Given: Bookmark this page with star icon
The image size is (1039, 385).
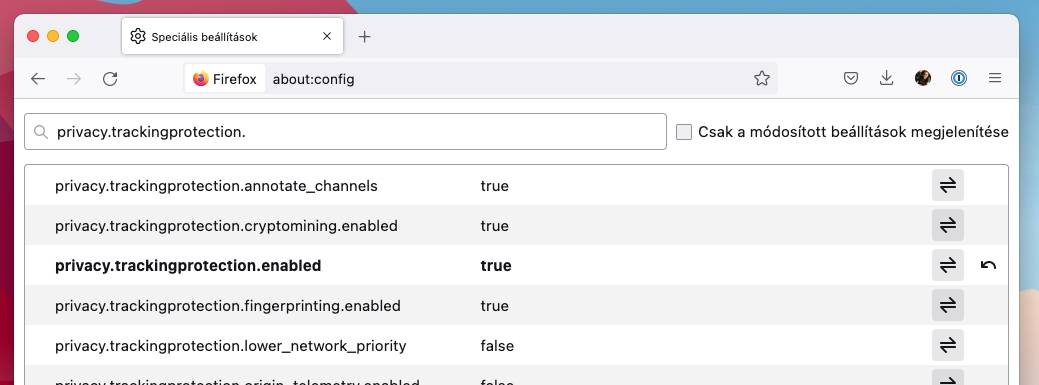Looking at the screenshot, I should (762, 79).
